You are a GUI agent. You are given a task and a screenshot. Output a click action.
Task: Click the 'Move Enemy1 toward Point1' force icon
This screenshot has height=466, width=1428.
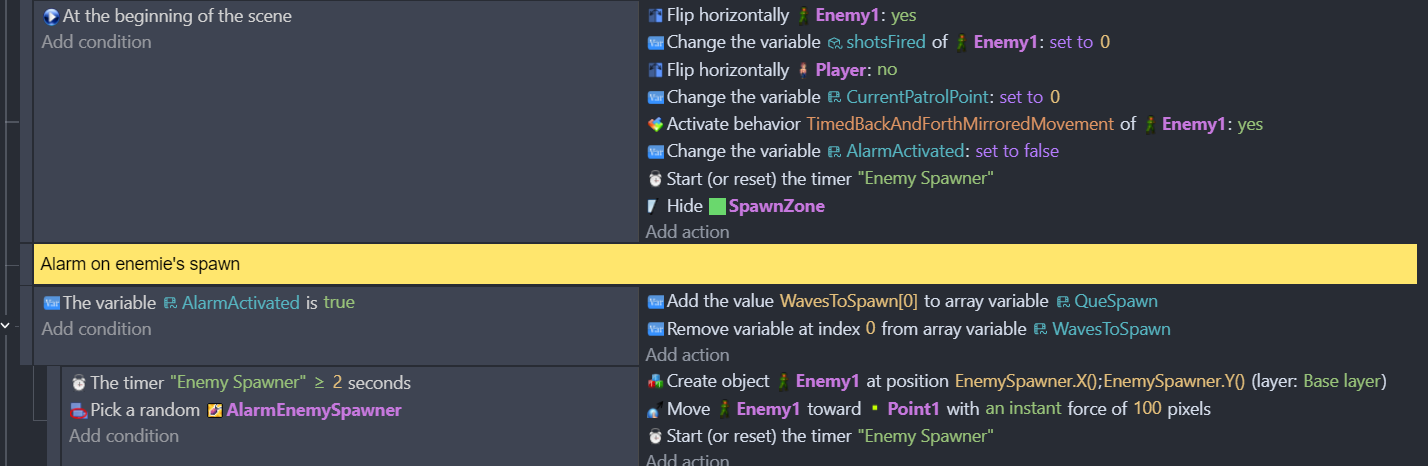tap(655, 409)
